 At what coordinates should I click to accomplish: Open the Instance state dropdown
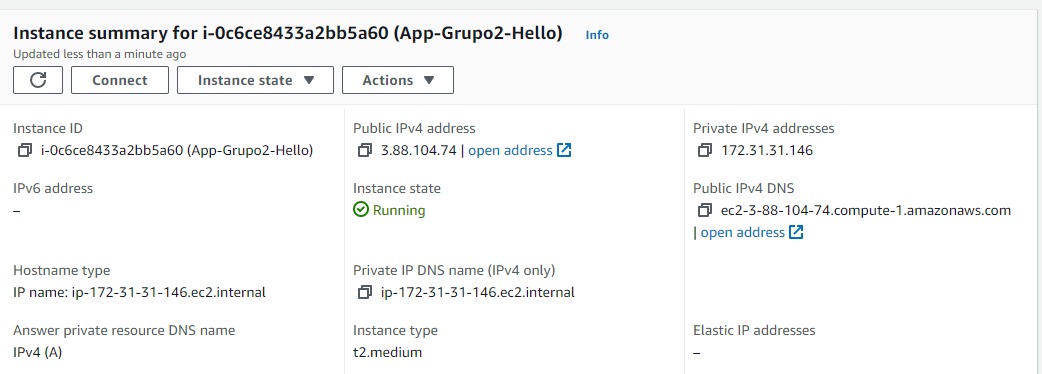tap(255, 80)
